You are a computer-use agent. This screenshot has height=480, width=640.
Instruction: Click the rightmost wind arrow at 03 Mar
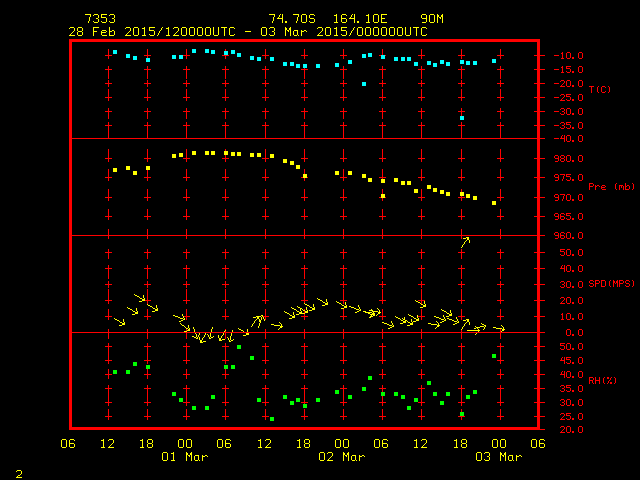(498, 328)
